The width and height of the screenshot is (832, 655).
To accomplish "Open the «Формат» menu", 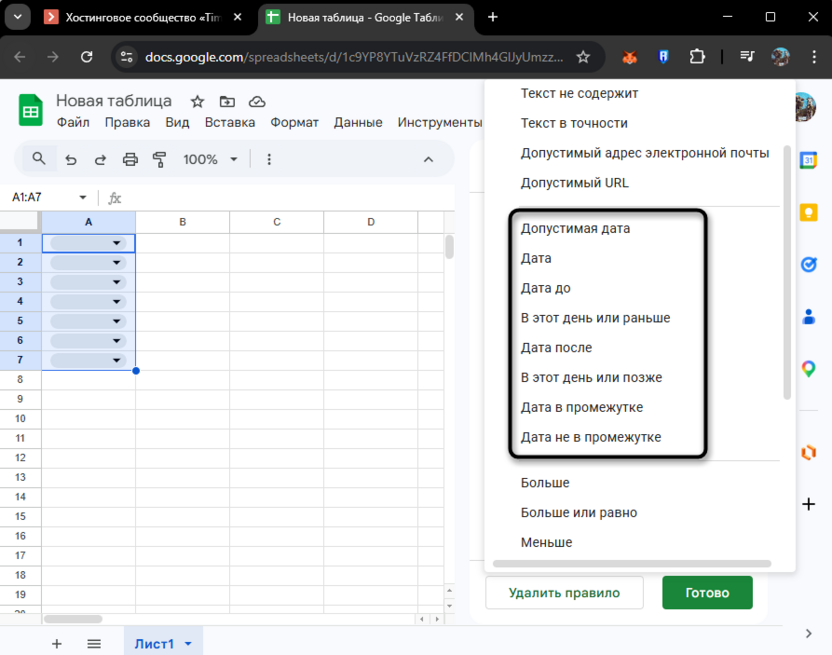I will pos(294,122).
